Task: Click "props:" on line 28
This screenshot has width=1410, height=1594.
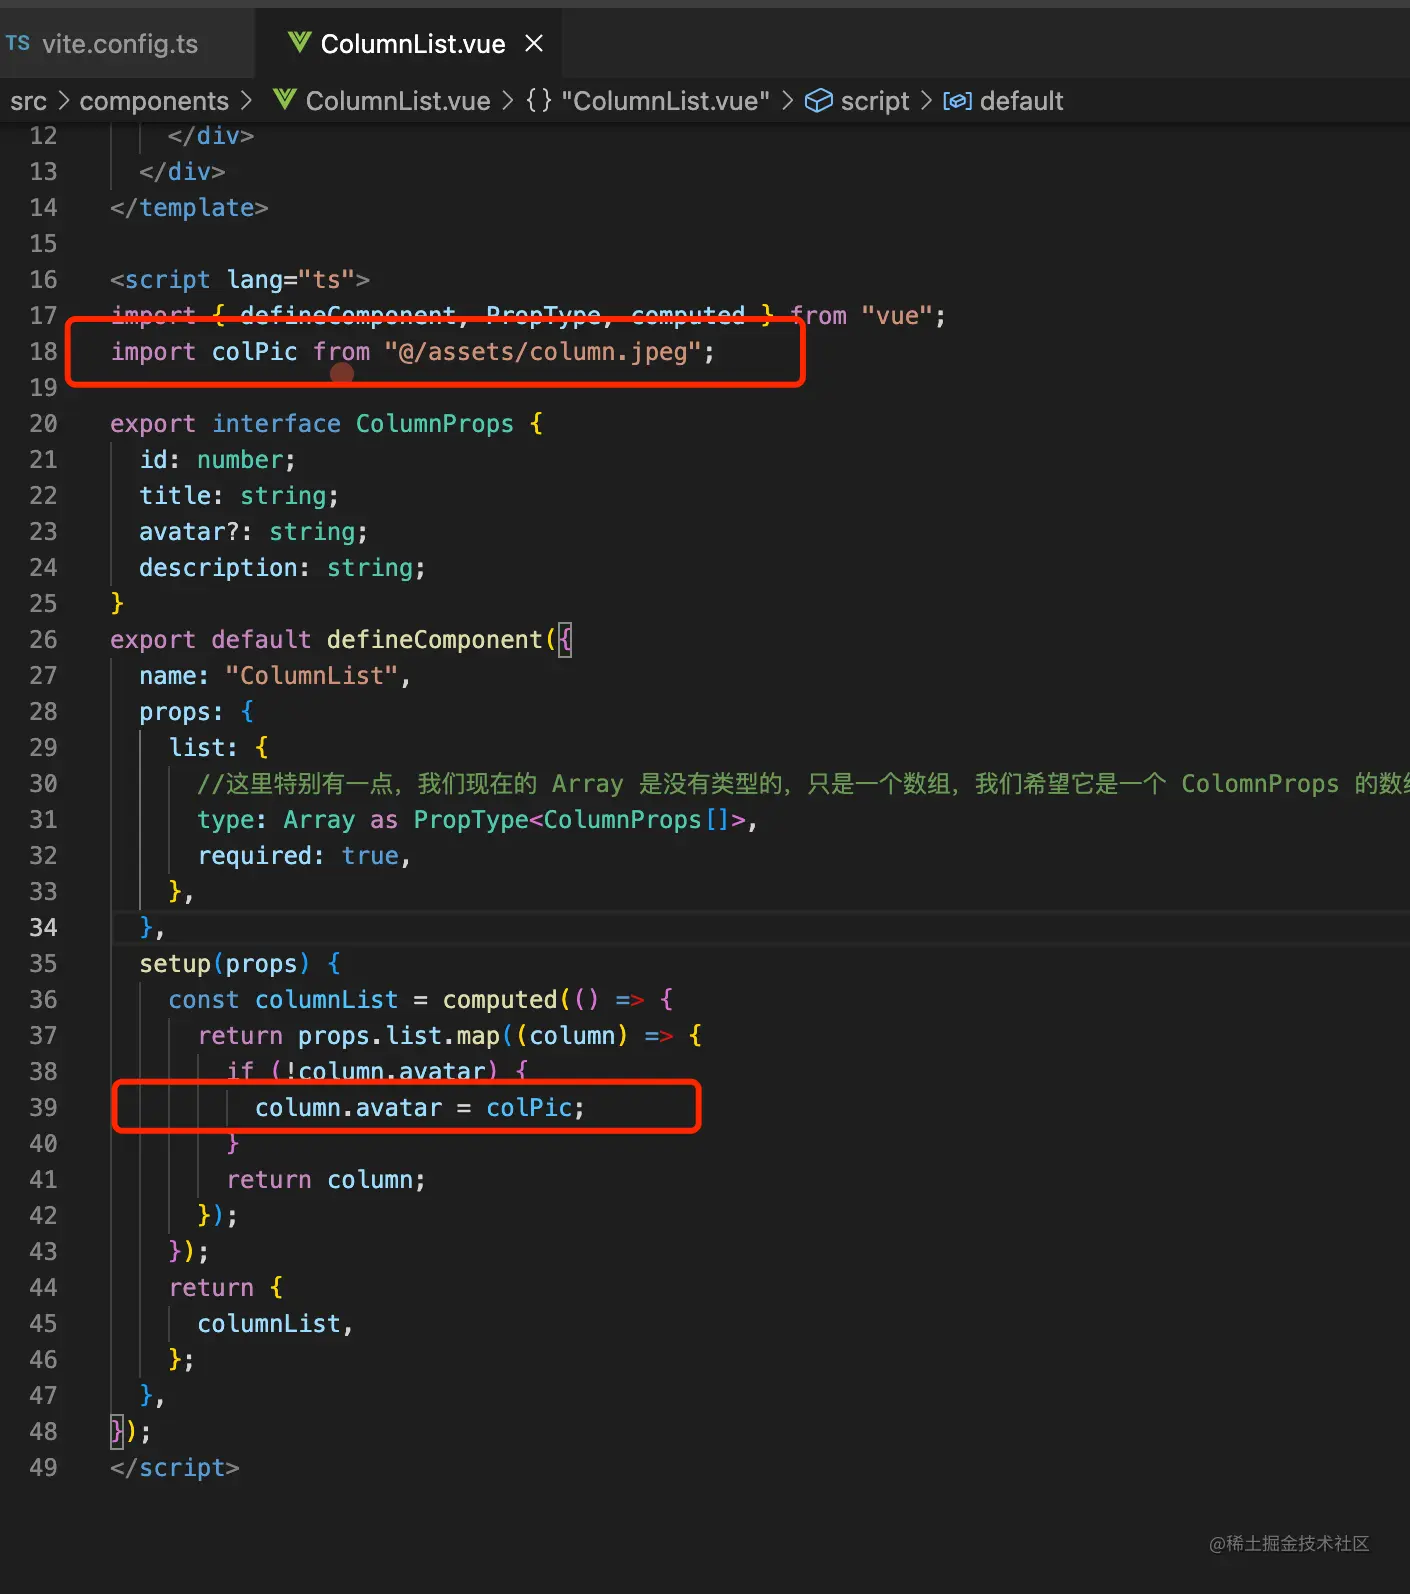Action: point(181,712)
